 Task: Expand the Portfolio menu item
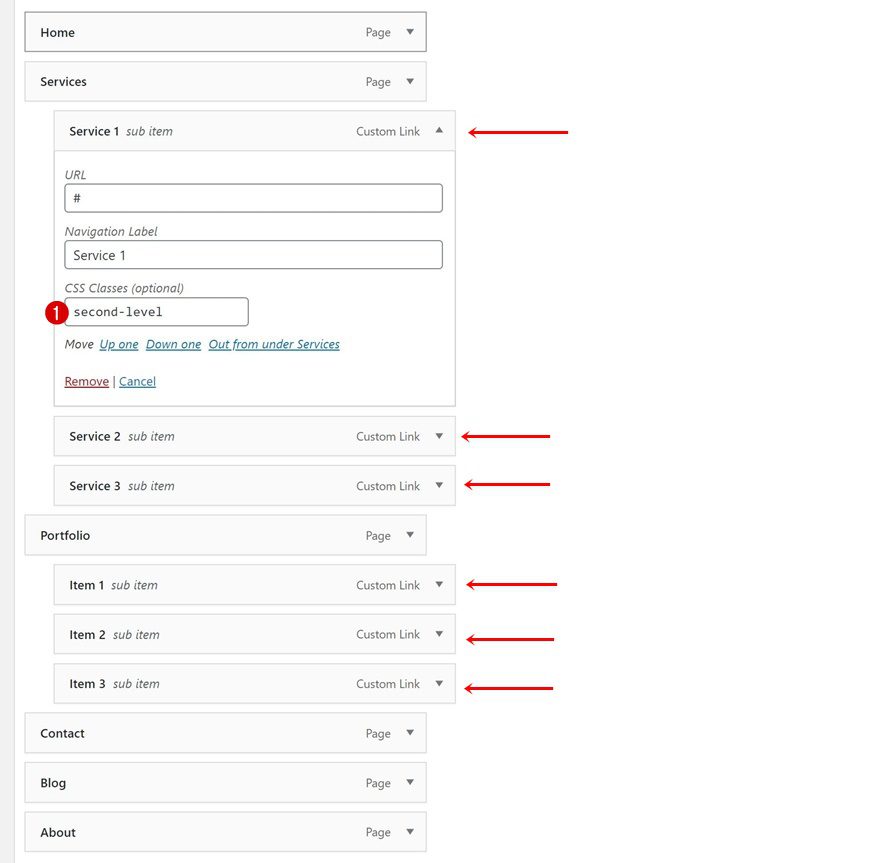pyautogui.click(x=410, y=535)
